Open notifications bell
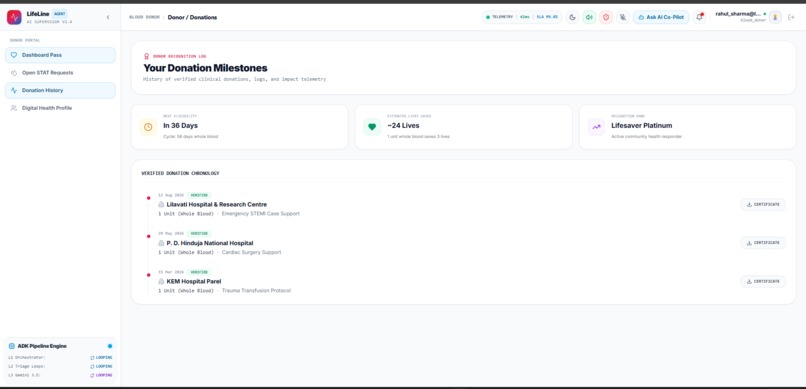806x389 pixels. tap(699, 17)
